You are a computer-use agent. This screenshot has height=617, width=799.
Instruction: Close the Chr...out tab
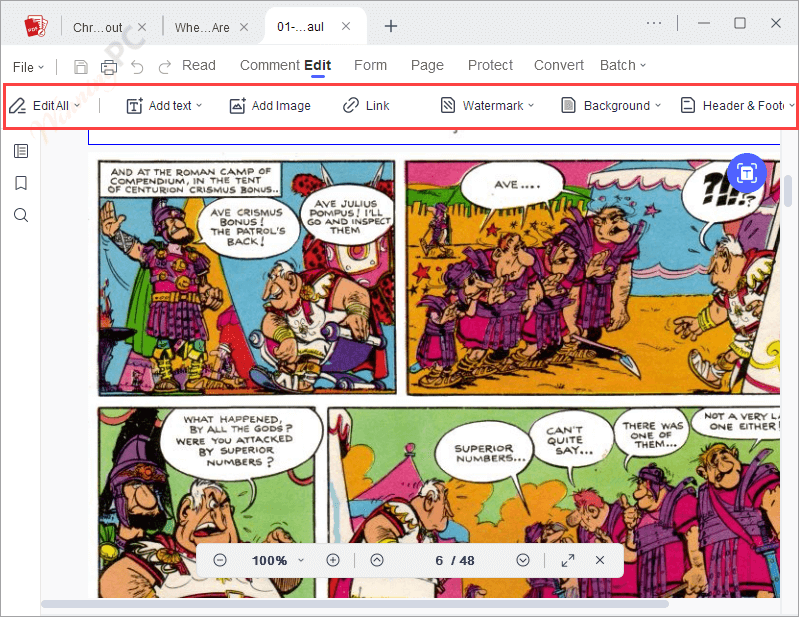pyautogui.click(x=142, y=27)
